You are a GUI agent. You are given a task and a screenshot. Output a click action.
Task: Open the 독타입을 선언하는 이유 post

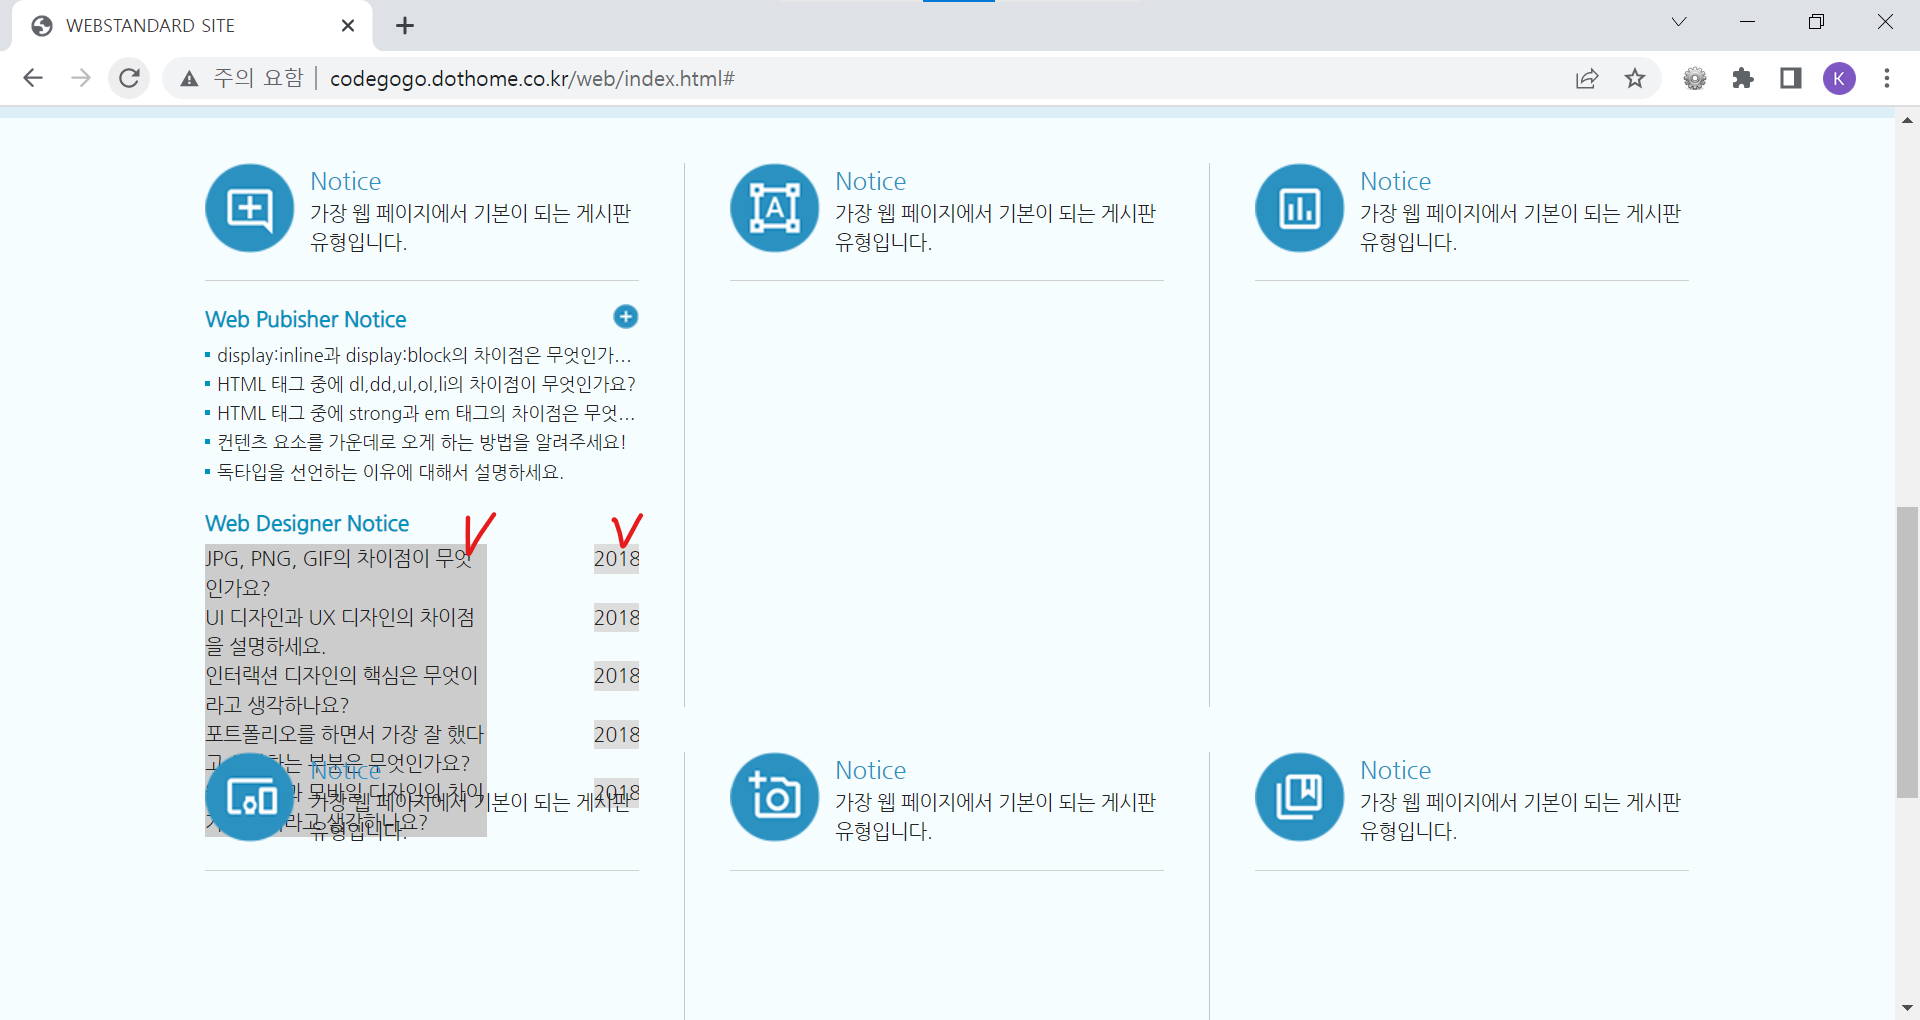coord(390,471)
